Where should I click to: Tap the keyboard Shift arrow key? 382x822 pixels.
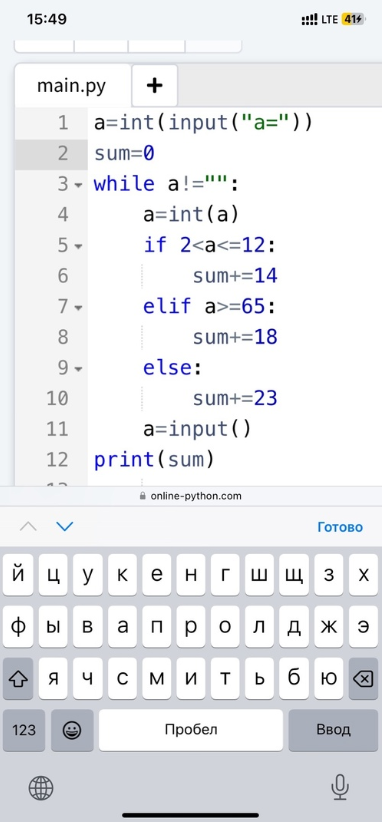tap(18, 678)
